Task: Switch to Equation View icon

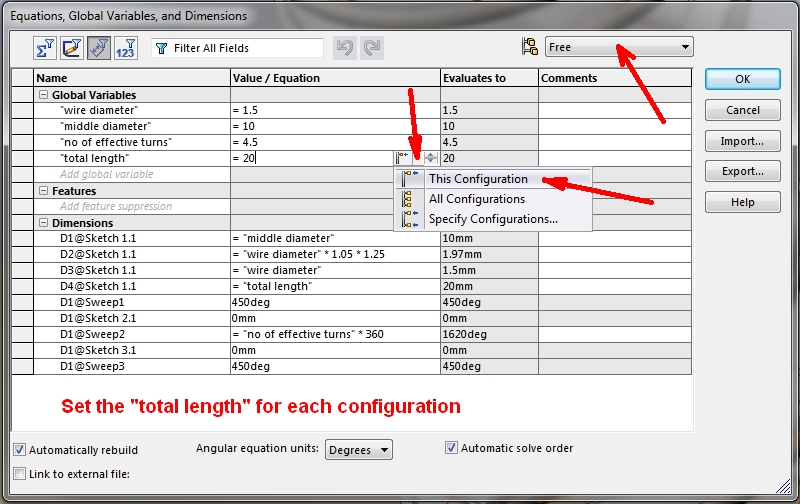Action: [45, 48]
